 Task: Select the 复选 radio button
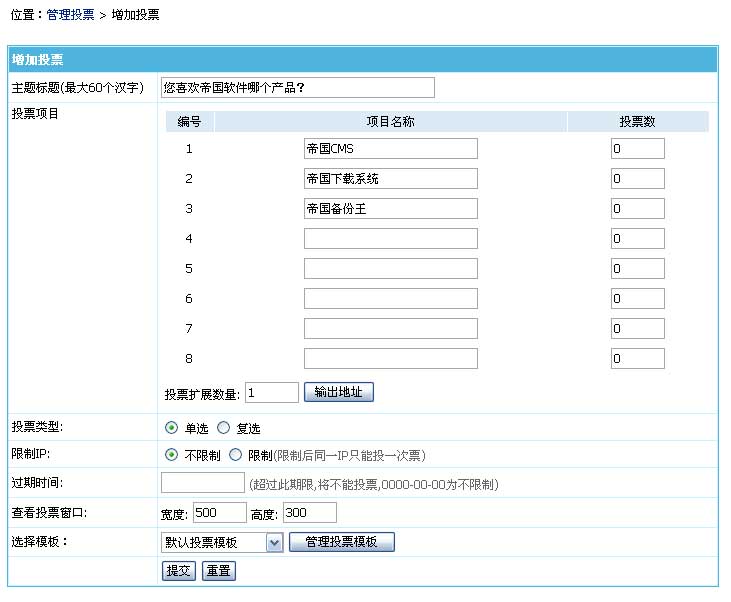[223, 428]
